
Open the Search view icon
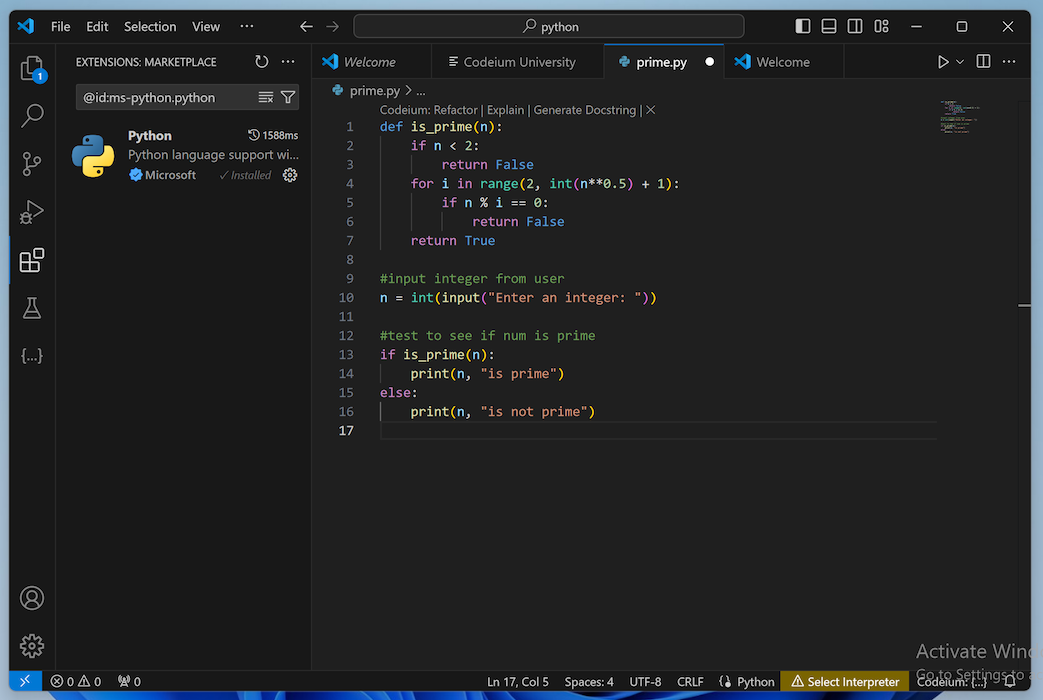pyautogui.click(x=32, y=116)
